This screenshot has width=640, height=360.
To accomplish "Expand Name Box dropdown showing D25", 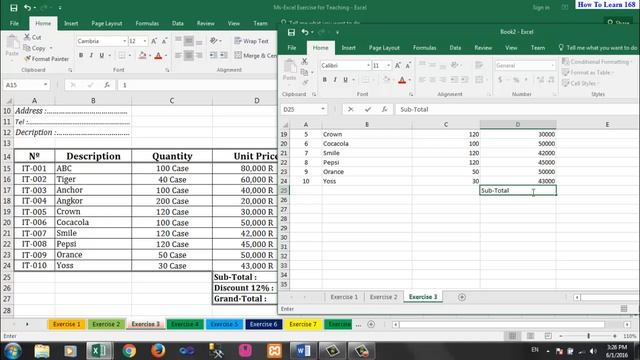I will point(323,109).
